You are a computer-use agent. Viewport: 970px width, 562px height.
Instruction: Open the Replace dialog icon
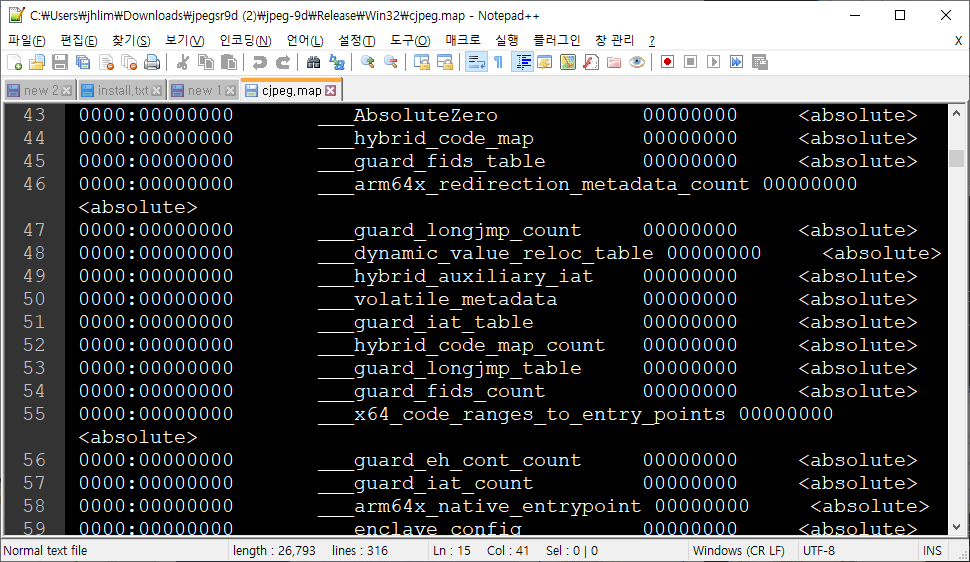[x=337, y=63]
